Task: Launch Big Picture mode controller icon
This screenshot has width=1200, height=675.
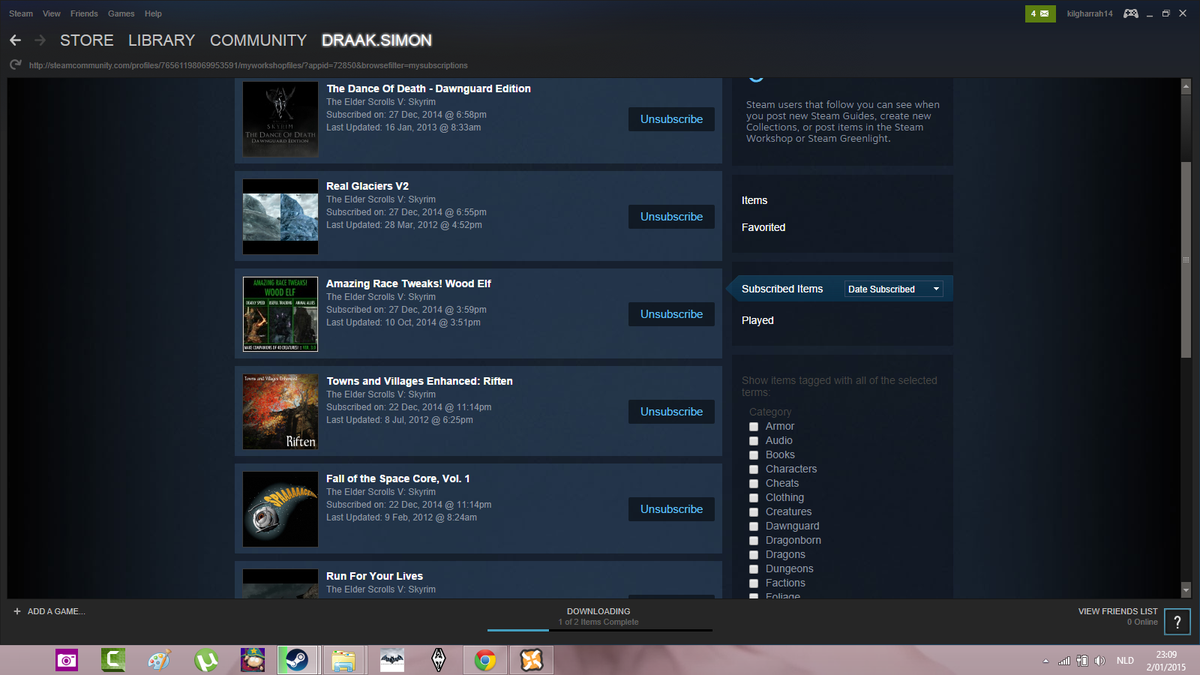Action: point(1131,14)
